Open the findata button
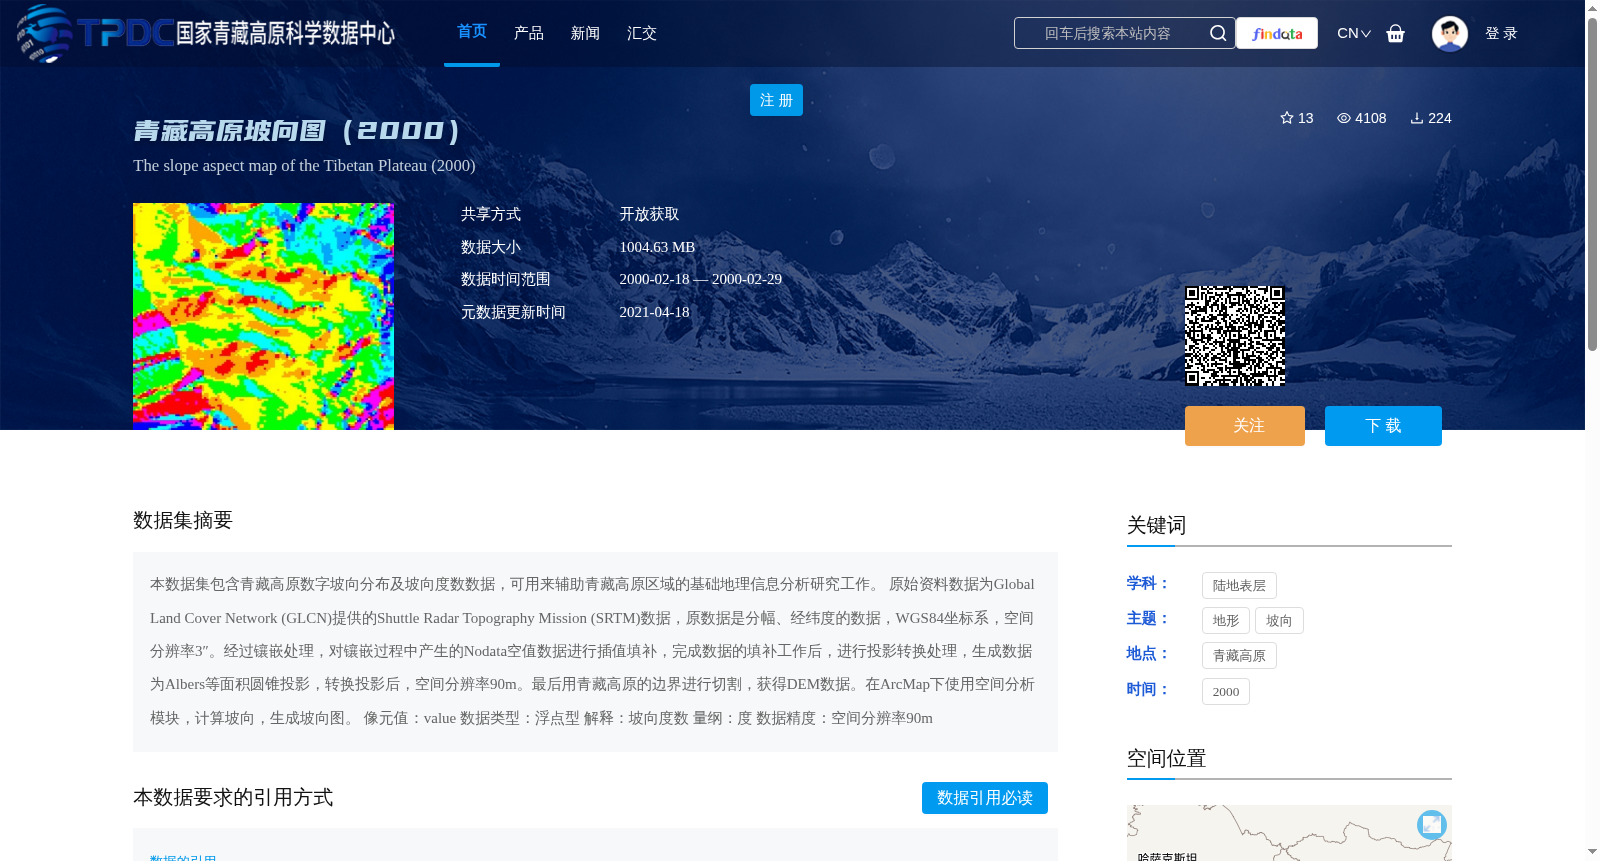1600x861 pixels. click(x=1277, y=33)
